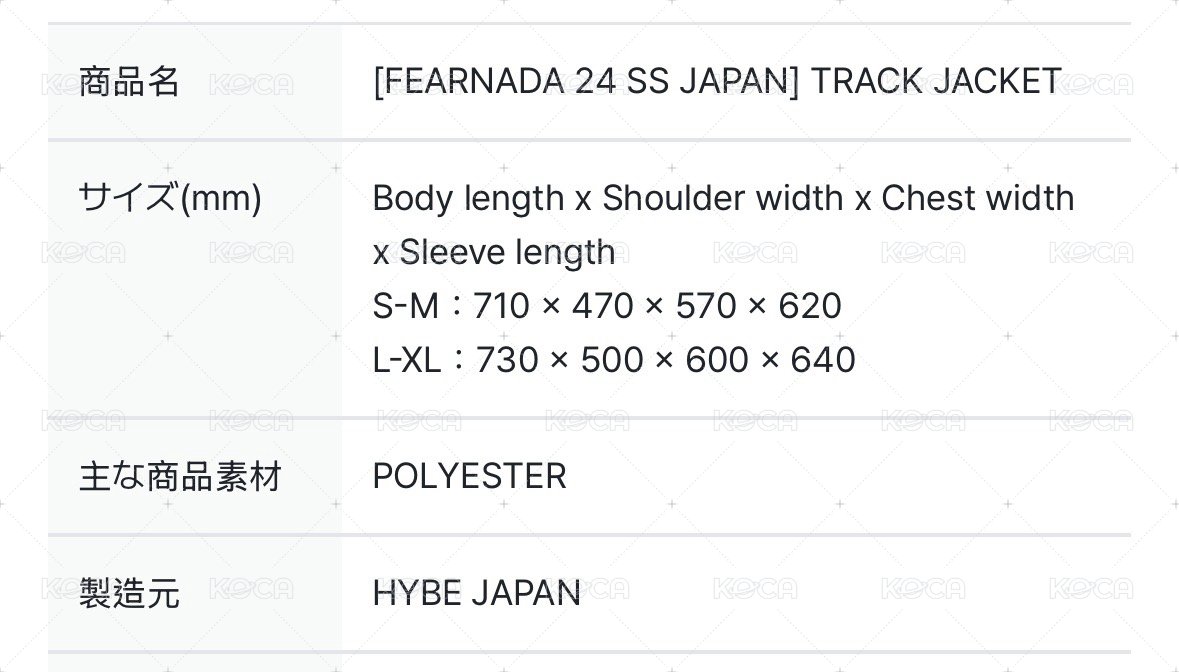Viewport: 1179px width, 672px height.
Task: Click the 製造元 row label
Action: 129,593
